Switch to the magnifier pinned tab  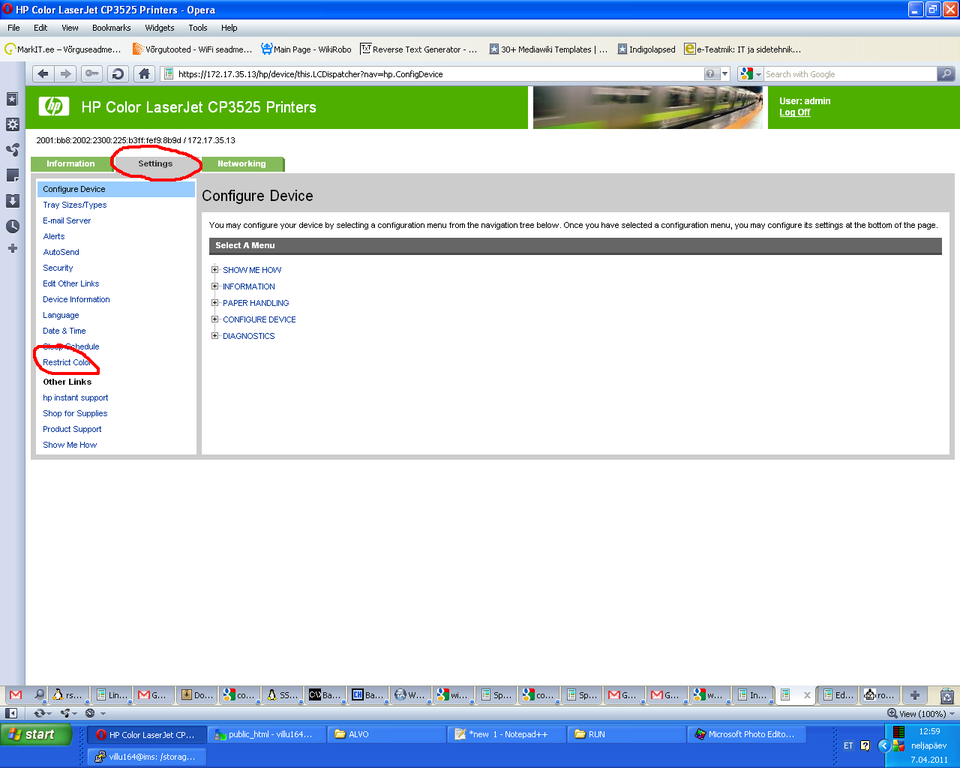(39, 695)
